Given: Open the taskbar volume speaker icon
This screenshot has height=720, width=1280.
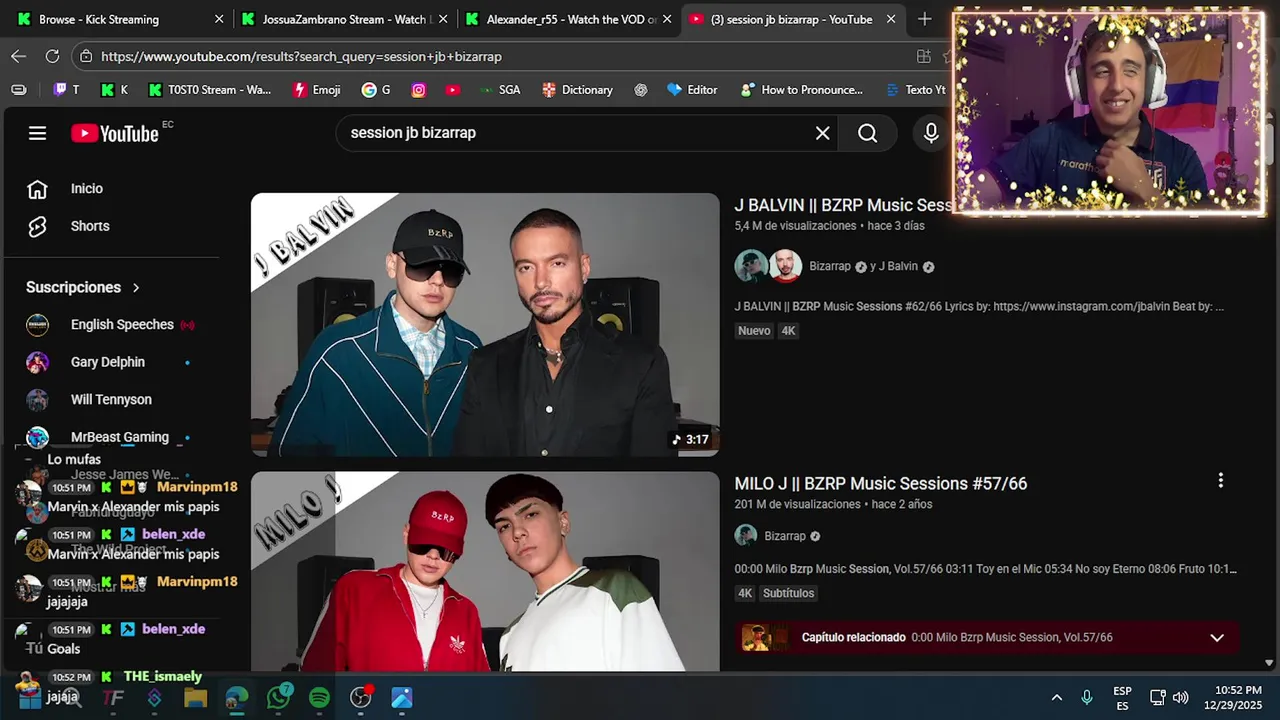Looking at the screenshot, I should (1181, 698).
